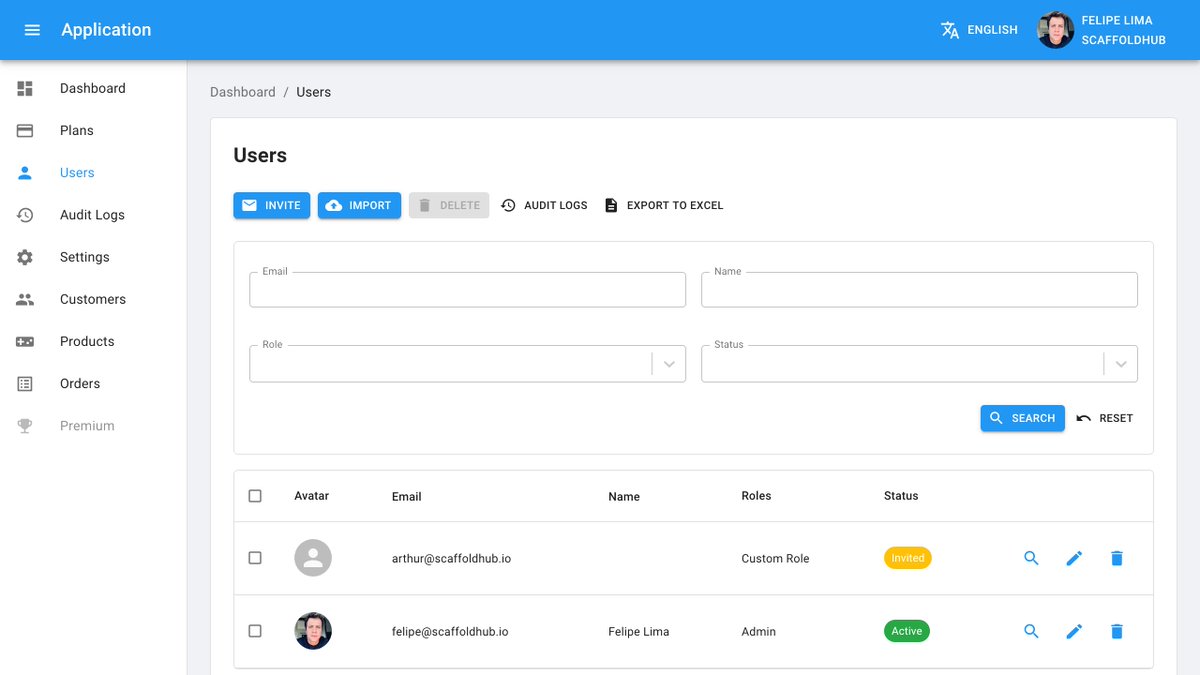Image resolution: width=1200 pixels, height=675 pixels.
Task: Click the Email column header
Action: tap(407, 496)
